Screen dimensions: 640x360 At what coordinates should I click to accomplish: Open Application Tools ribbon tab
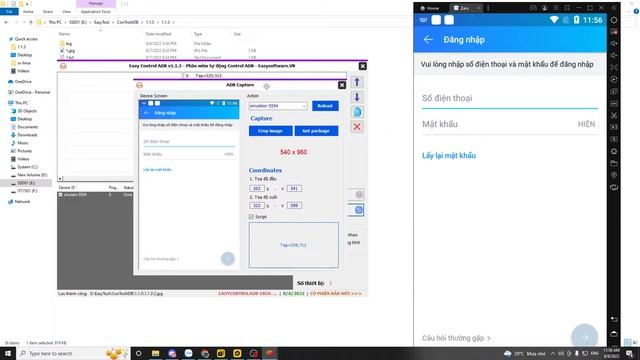point(96,12)
